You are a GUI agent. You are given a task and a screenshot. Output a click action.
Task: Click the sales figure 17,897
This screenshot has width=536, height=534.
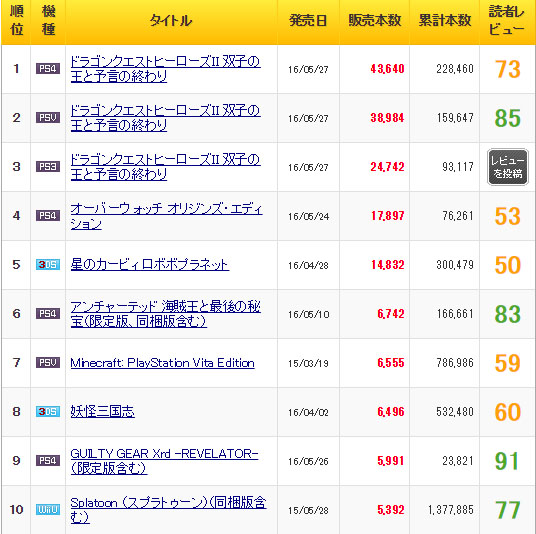388,216
